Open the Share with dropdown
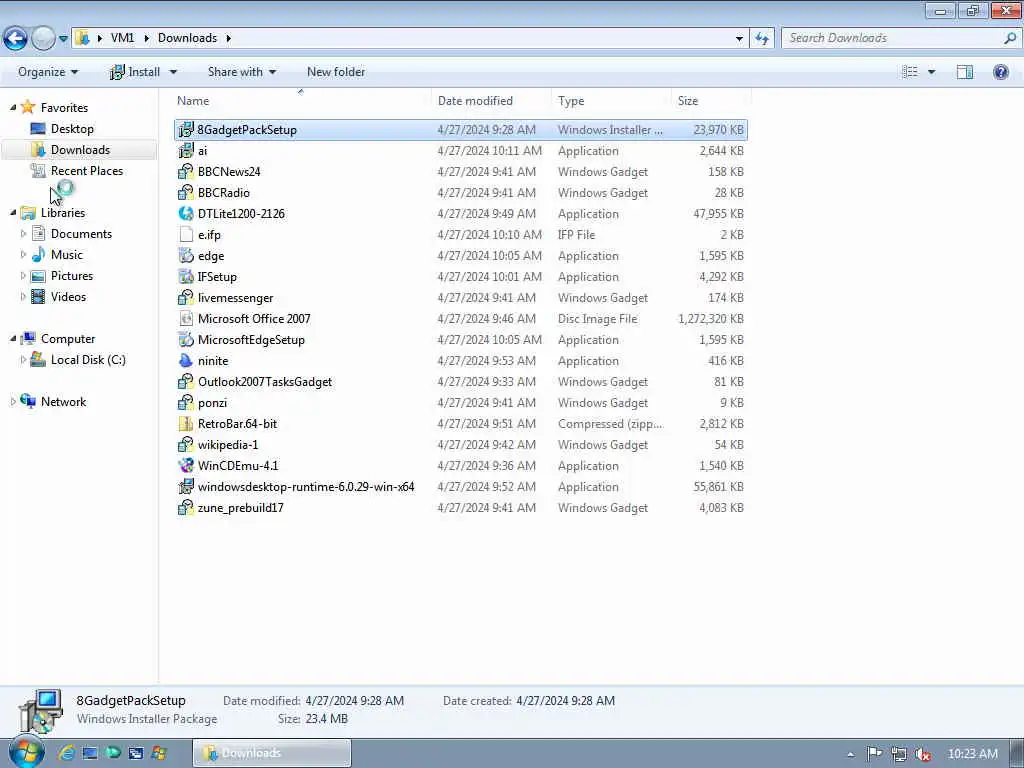Screen dimensions: 1024x768 [242, 72]
